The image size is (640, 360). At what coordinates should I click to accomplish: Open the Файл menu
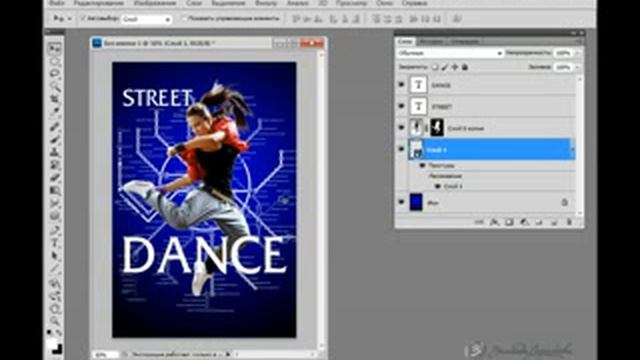pyautogui.click(x=56, y=3)
